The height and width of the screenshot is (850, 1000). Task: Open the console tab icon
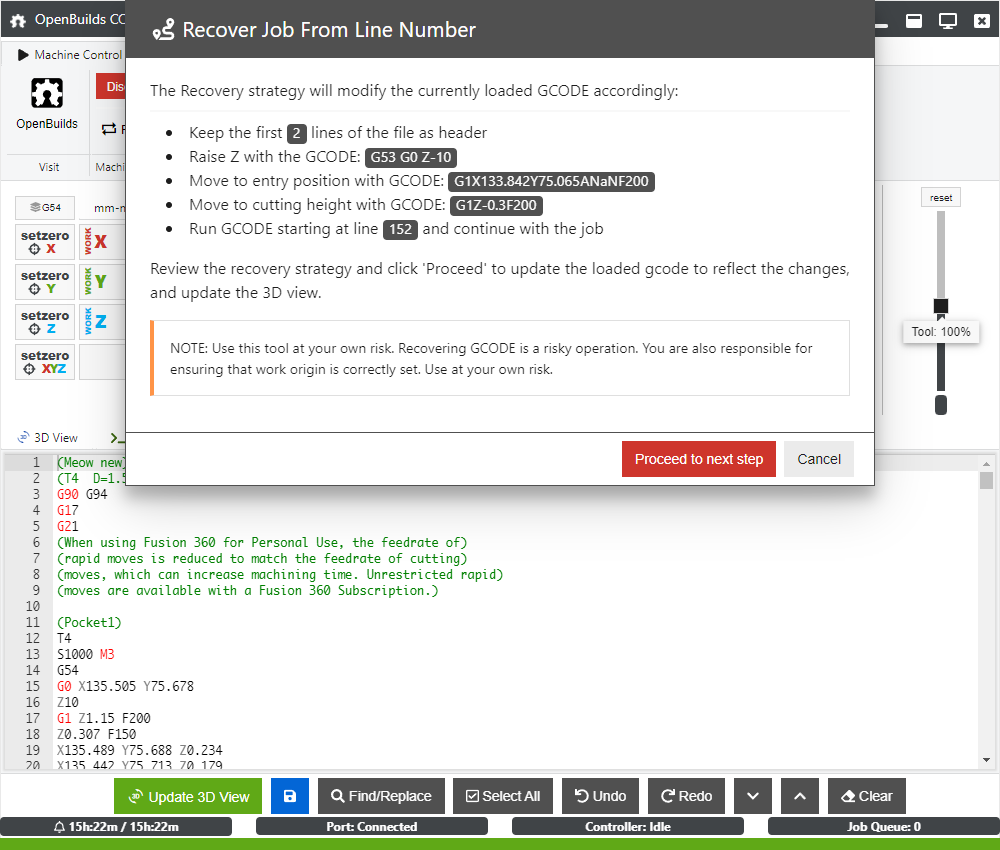(116, 437)
